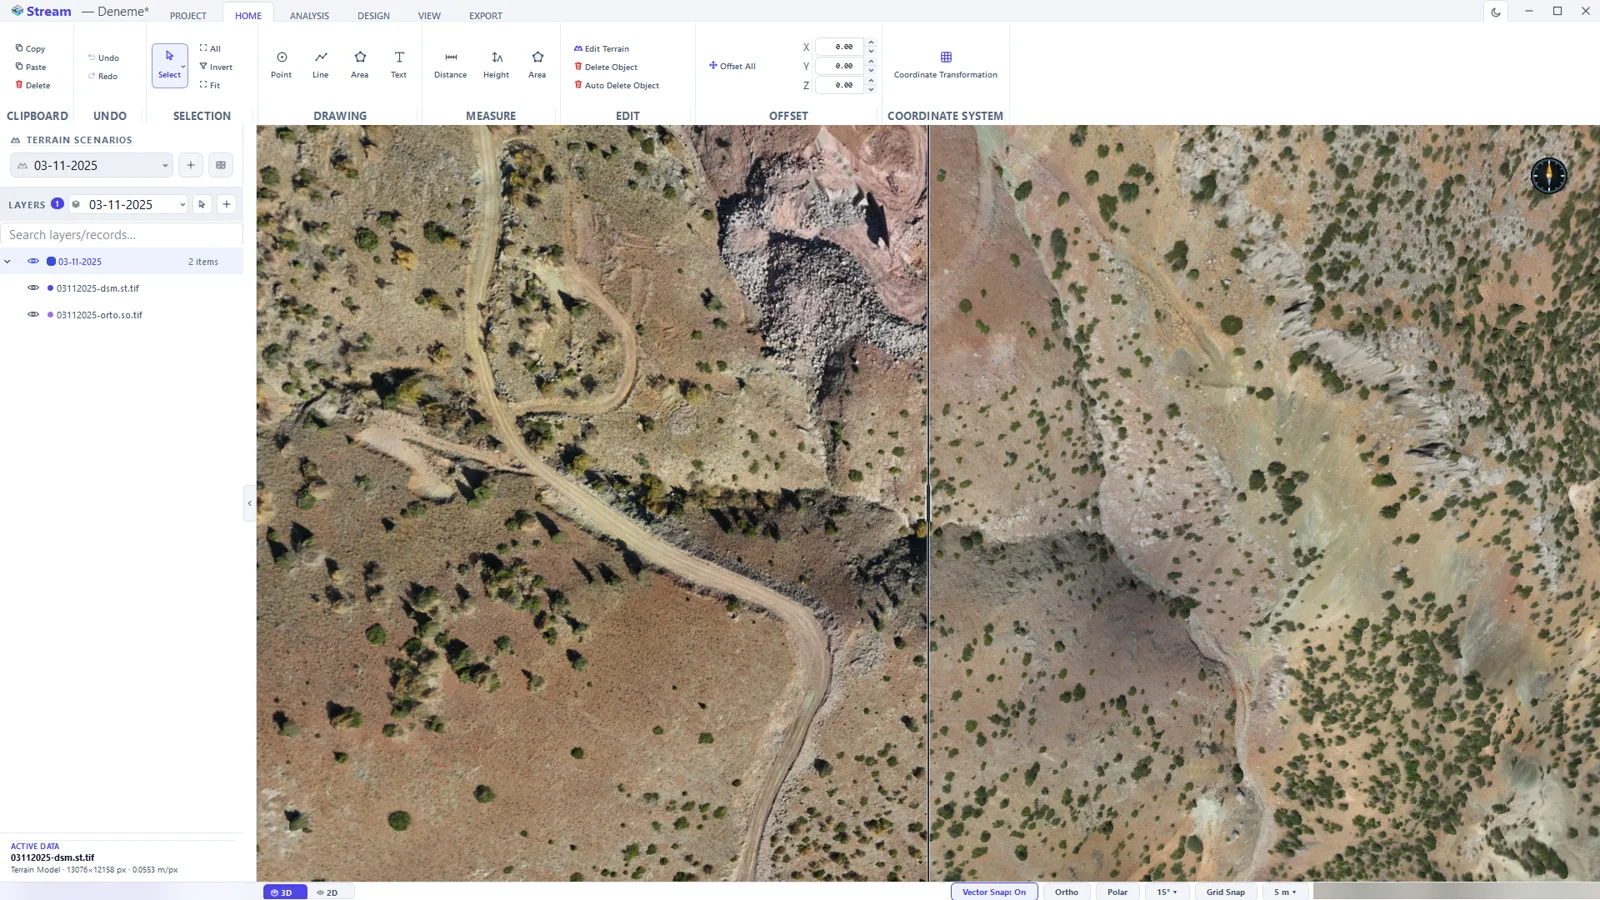Open the Terrain Scenarios 03-11-2025 dropdown

(92, 165)
